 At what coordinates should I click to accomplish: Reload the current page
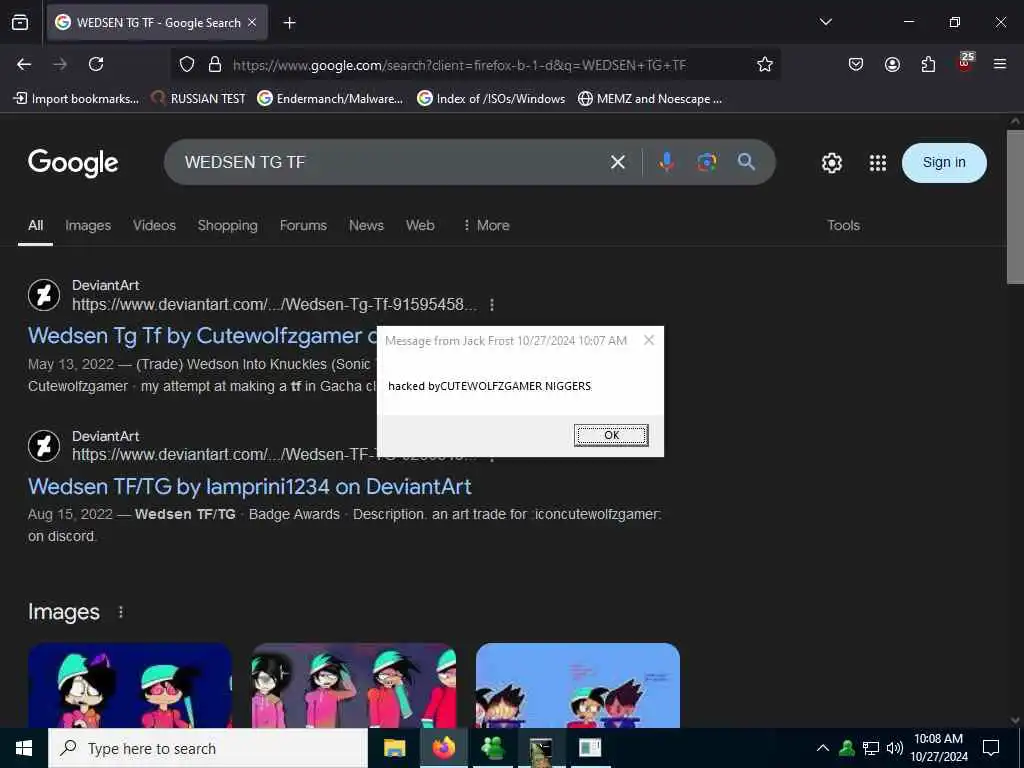pos(96,64)
